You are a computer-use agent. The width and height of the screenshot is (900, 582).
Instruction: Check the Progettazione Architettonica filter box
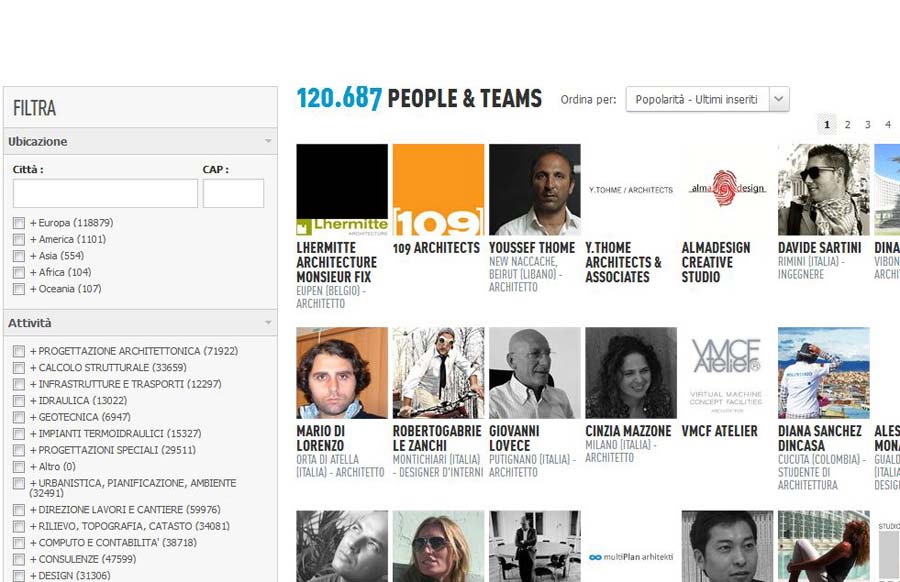[x=19, y=351]
